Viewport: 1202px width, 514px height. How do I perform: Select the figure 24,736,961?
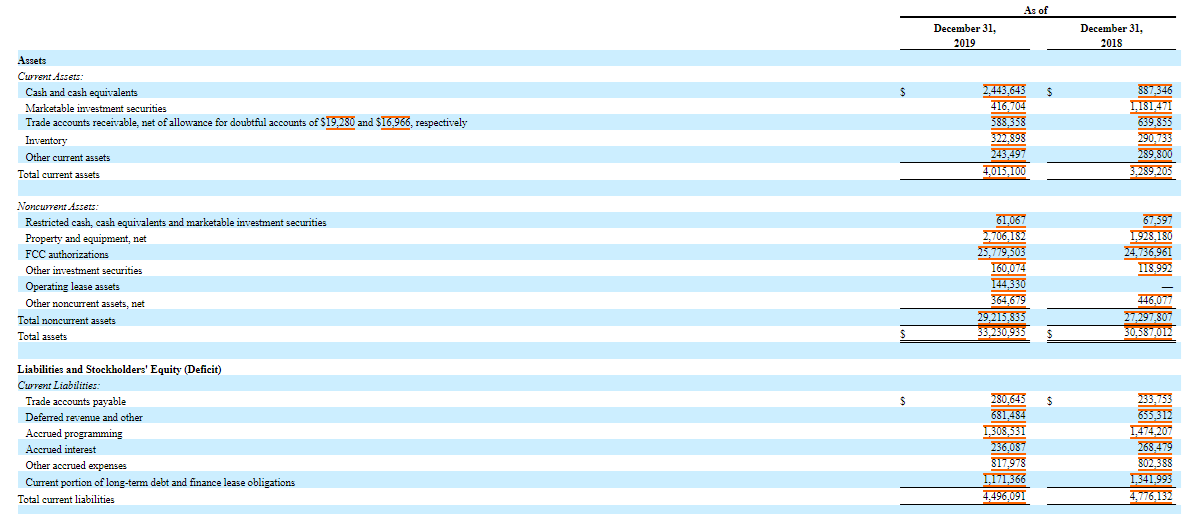1148,253
